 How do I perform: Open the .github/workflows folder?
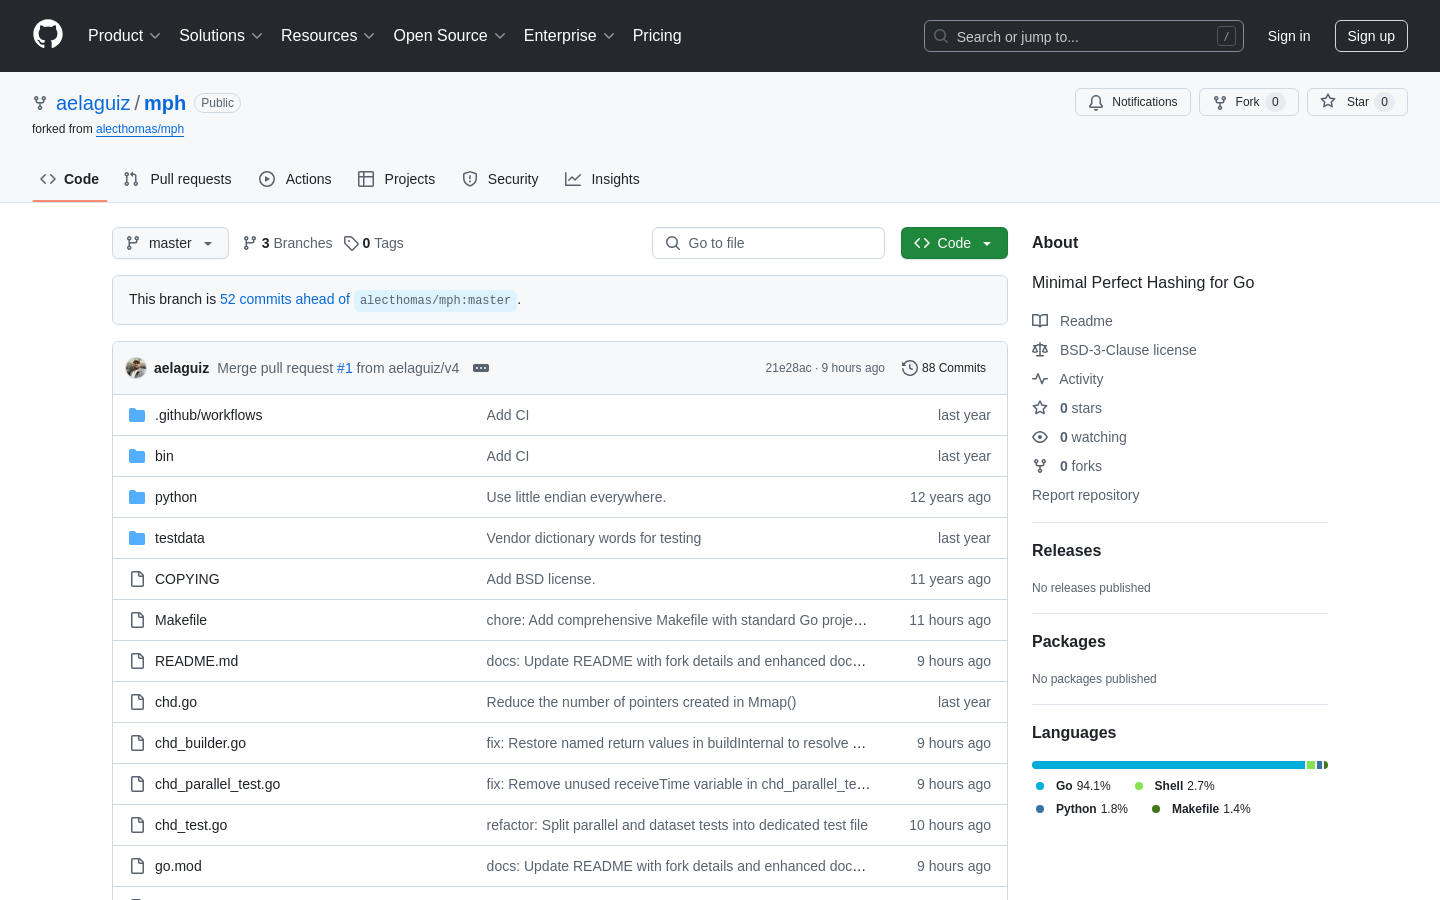(x=208, y=415)
